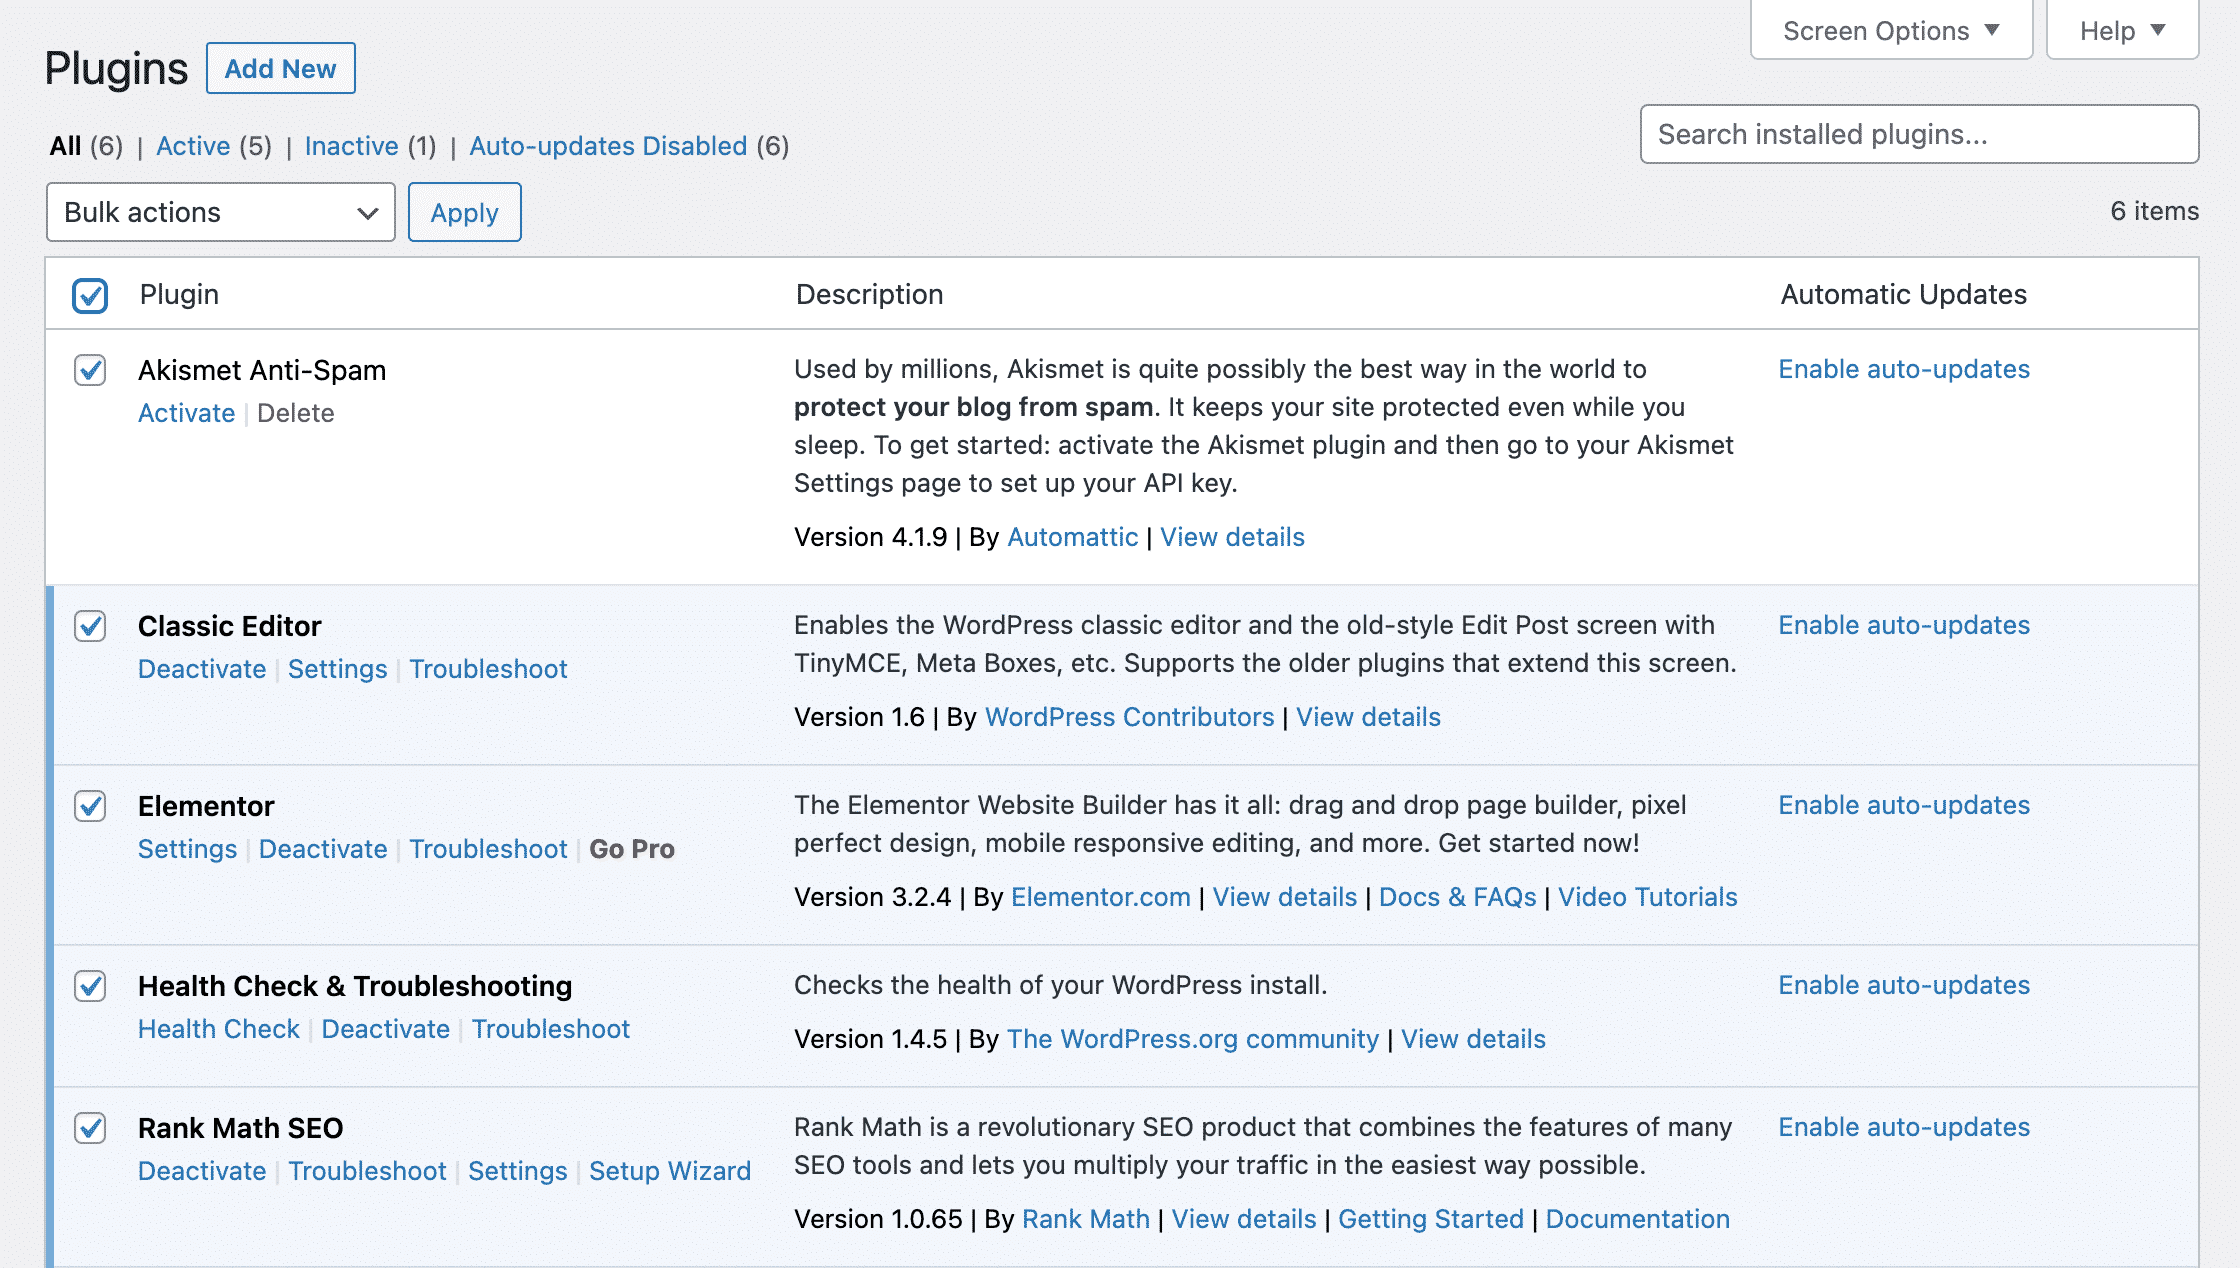
Task: Enable auto-updates for Elementor
Action: (x=1904, y=805)
